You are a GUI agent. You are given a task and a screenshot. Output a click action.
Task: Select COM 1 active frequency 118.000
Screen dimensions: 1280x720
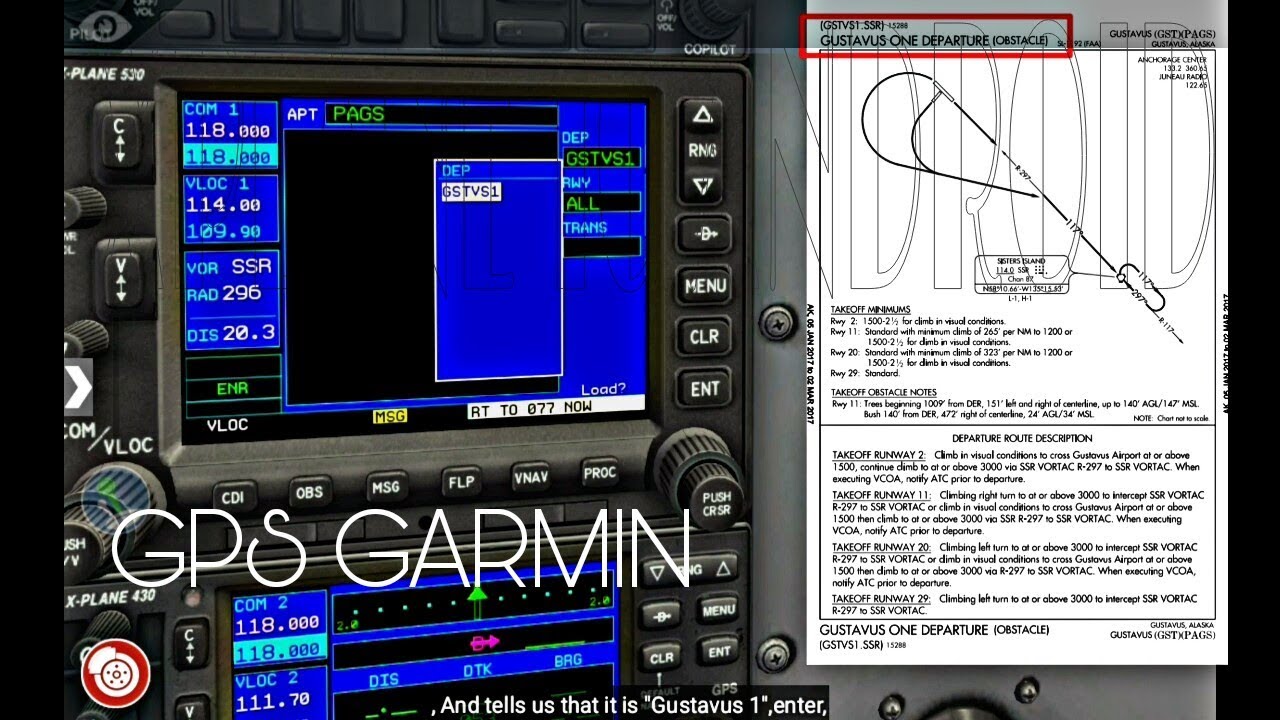[x=227, y=131]
